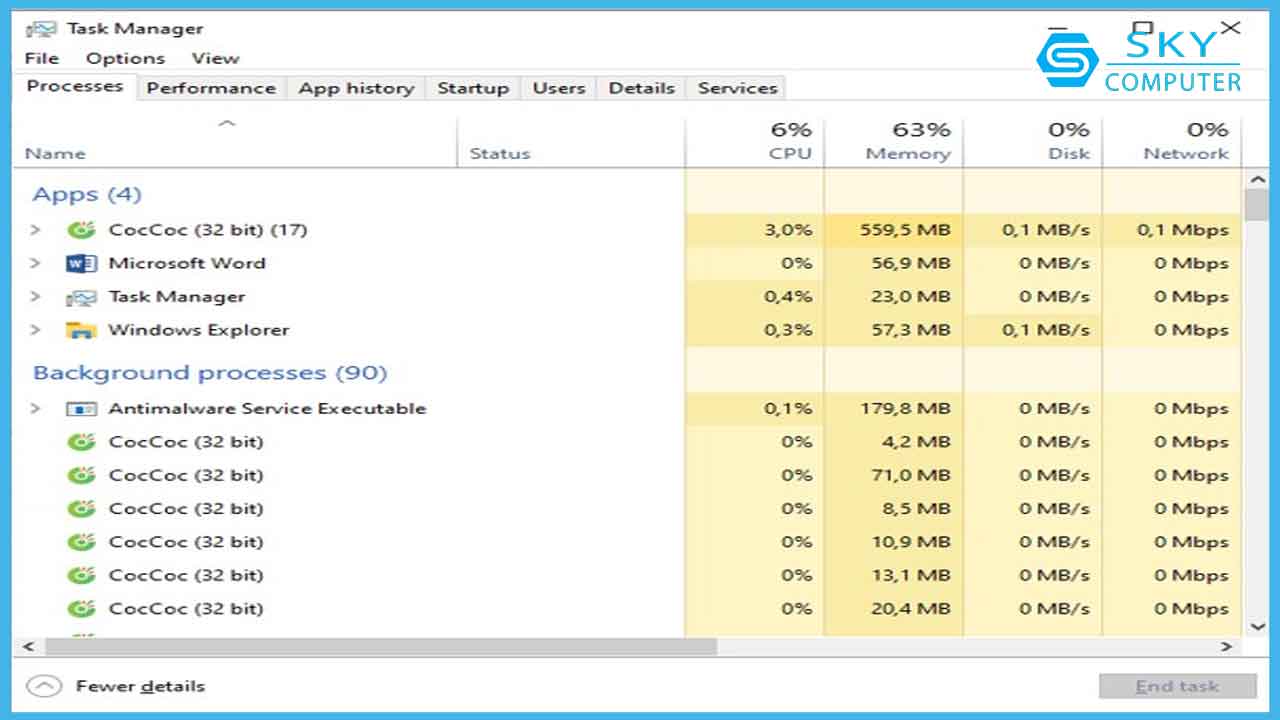The height and width of the screenshot is (720, 1280).
Task: Click the vertical scrollbar thumb
Action: tap(1258, 205)
